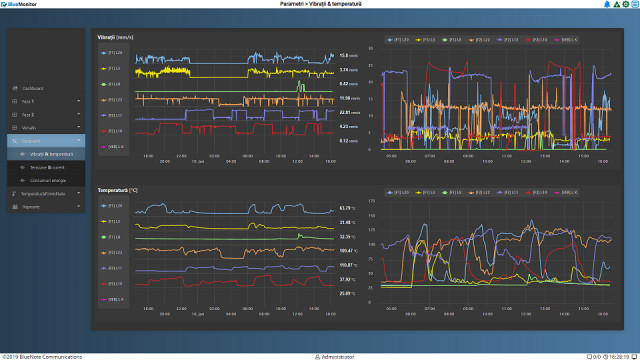The width and height of the screenshot is (640, 360).
Task: Toggle blue [F1] L20 in Temperatură side legend
Action: point(112,206)
